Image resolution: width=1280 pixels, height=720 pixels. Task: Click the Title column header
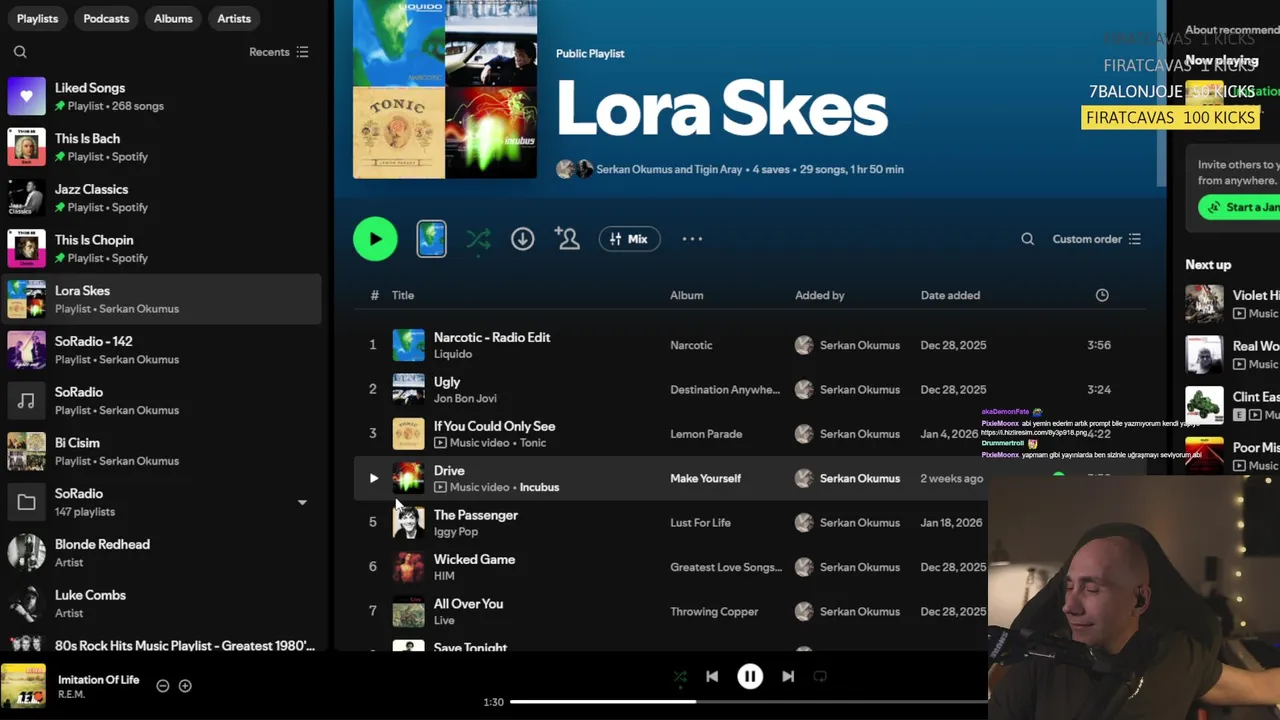click(x=403, y=295)
